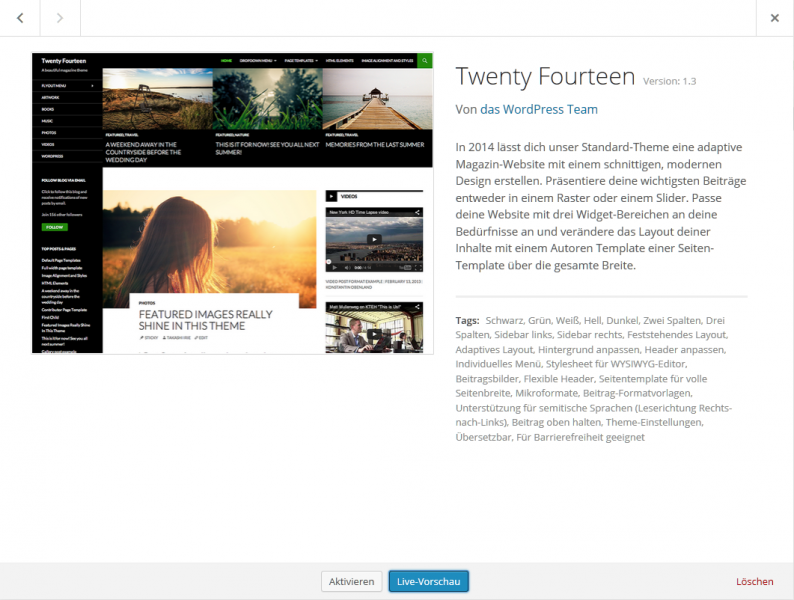The width and height of the screenshot is (794, 600).
Task: Delete theme via Löschen link
Action: tap(754, 581)
